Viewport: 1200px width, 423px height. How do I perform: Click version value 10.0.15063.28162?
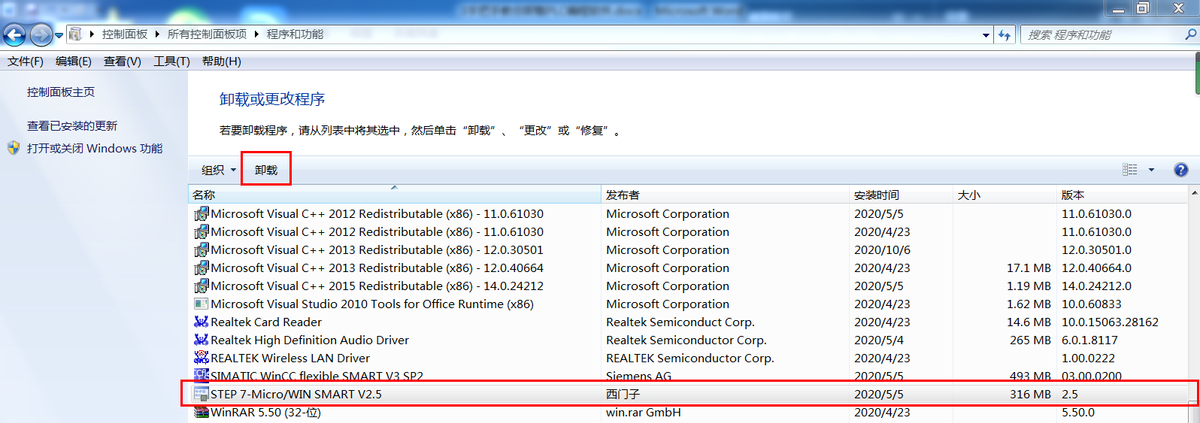pos(1110,322)
